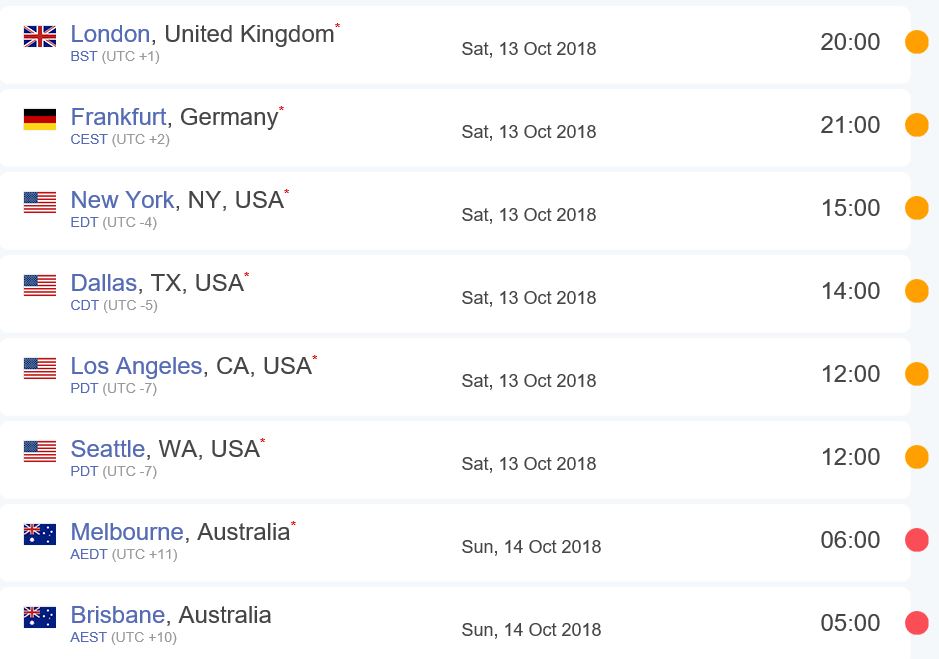Viewport: 939px width, 659px height.
Task: Open the Seattle city link
Action: [x=108, y=449]
